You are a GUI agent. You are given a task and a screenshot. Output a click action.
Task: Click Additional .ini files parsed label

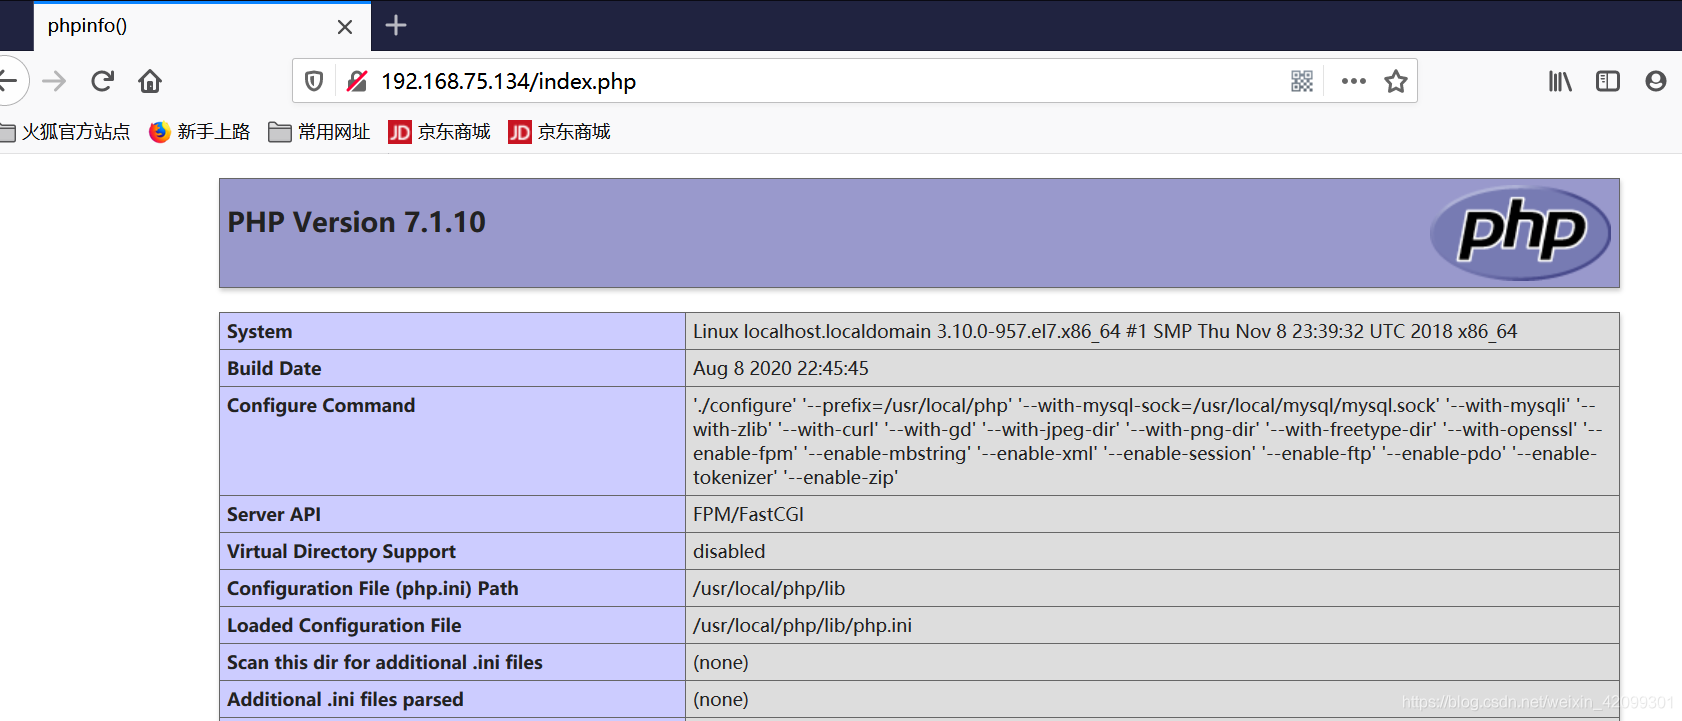tap(345, 699)
